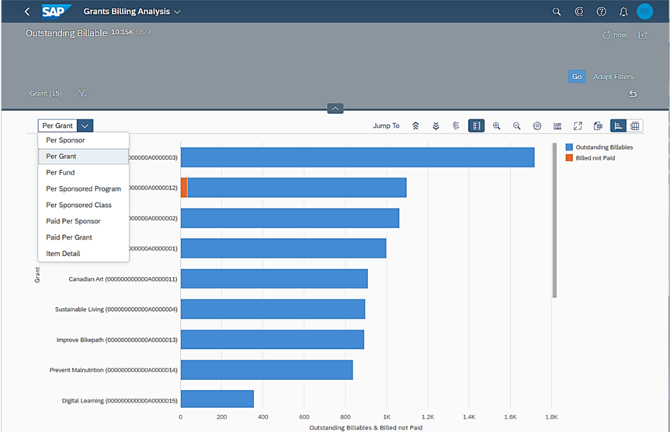
Task: Click the Per Grant combo box field
Action: coord(57,126)
